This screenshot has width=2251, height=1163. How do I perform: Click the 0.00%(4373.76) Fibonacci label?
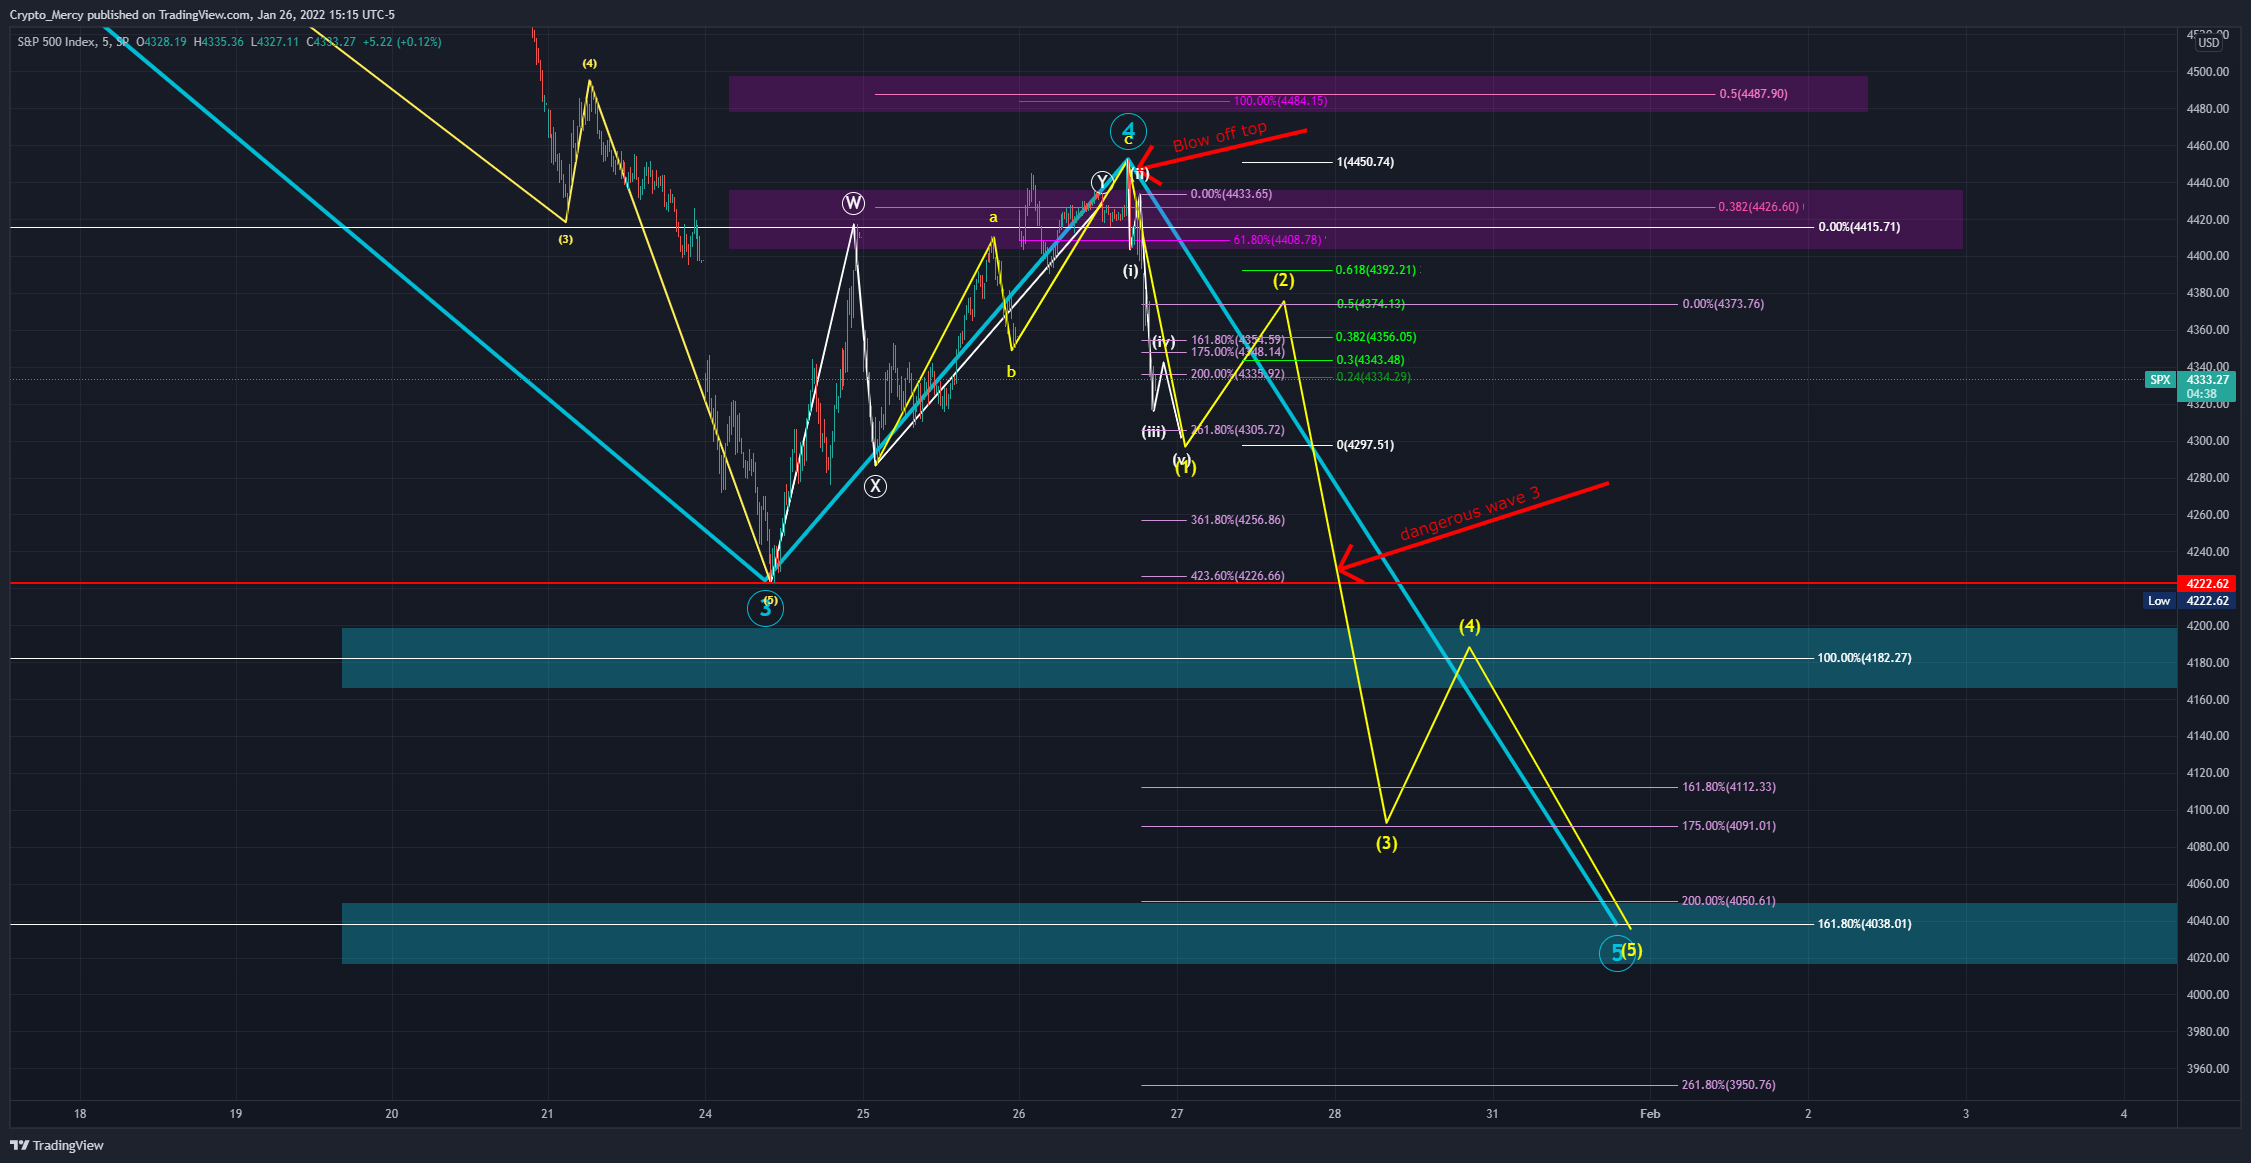point(1723,304)
